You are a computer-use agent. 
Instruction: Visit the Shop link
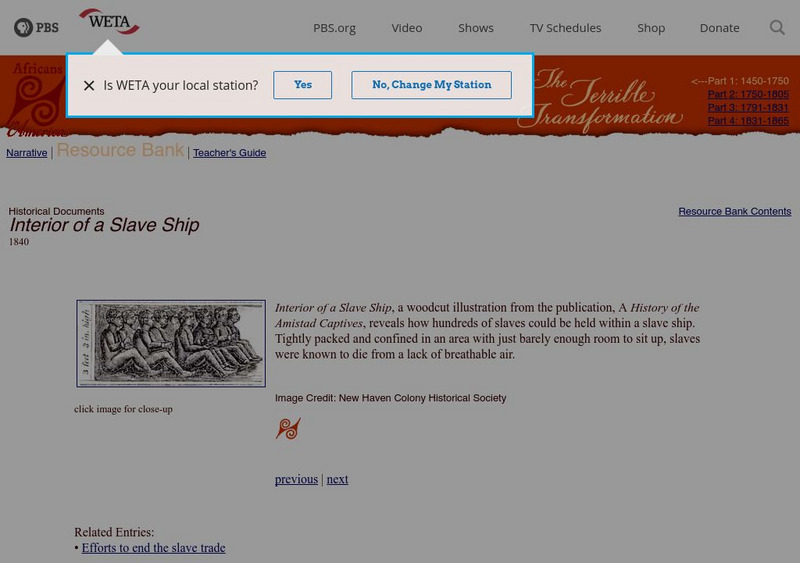click(651, 28)
